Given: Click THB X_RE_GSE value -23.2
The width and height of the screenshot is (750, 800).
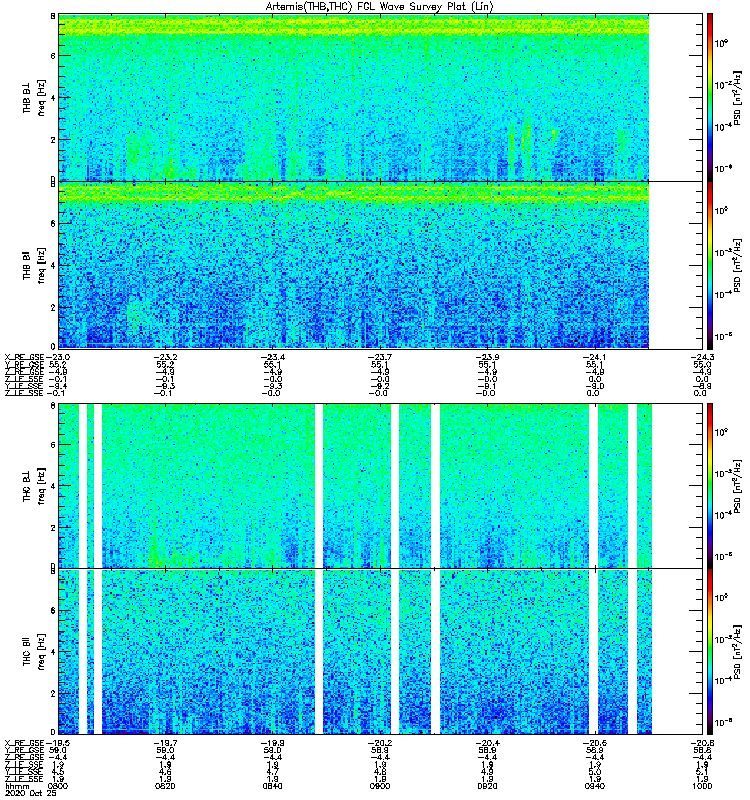Looking at the screenshot, I should click(x=165, y=357).
